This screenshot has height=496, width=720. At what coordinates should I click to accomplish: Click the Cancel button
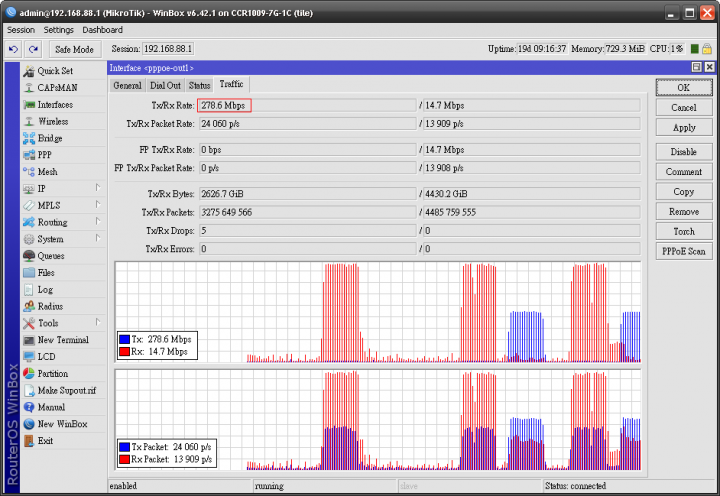684,107
